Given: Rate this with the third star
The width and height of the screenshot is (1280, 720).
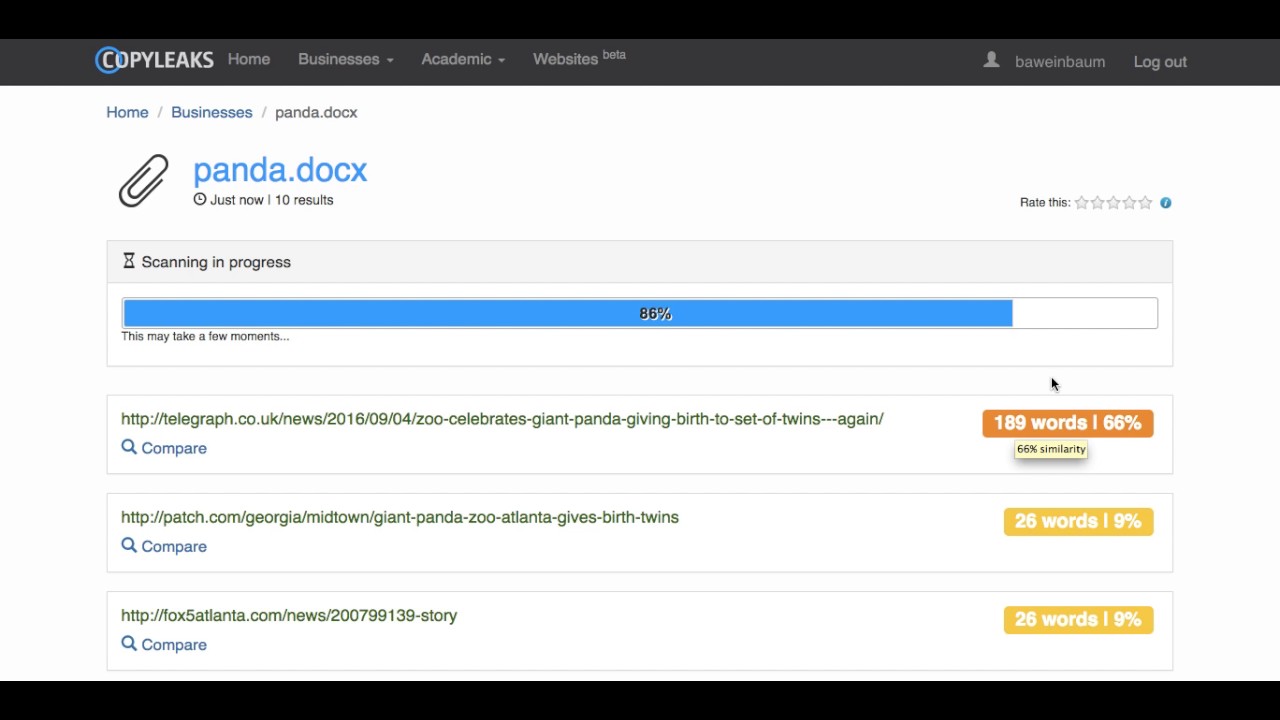Looking at the screenshot, I should (x=1113, y=202).
